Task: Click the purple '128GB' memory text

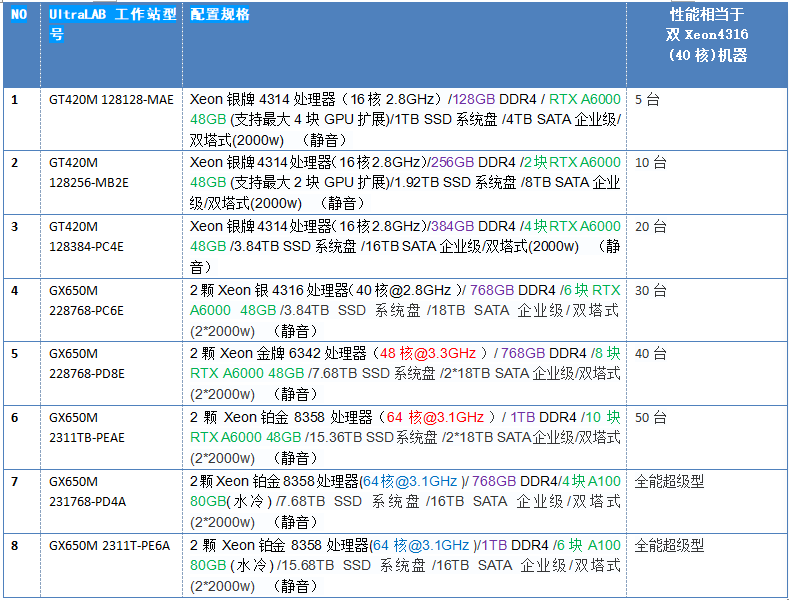Action: pyautogui.click(x=474, y=99)
